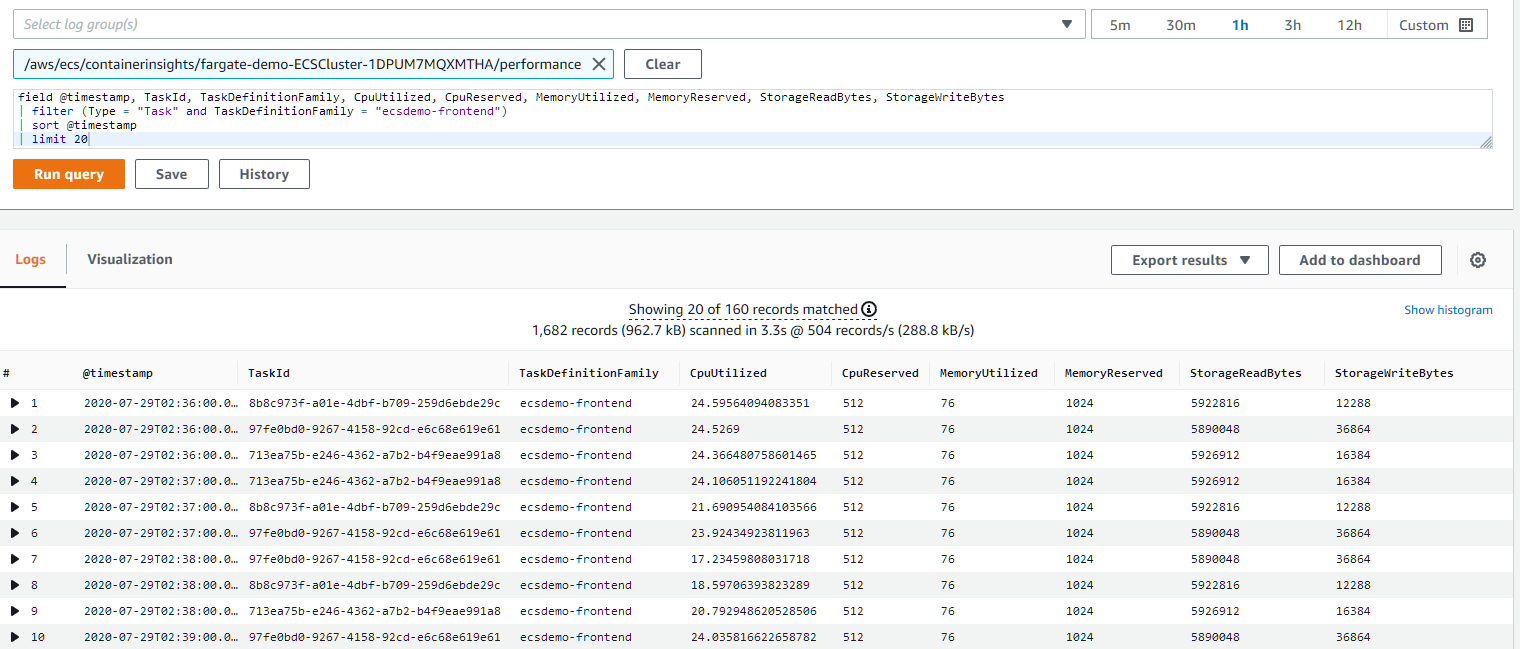This screenshot has height=649, width=1520.
Task: Click the CpuUtilized column header
Action: click(728, 373)
